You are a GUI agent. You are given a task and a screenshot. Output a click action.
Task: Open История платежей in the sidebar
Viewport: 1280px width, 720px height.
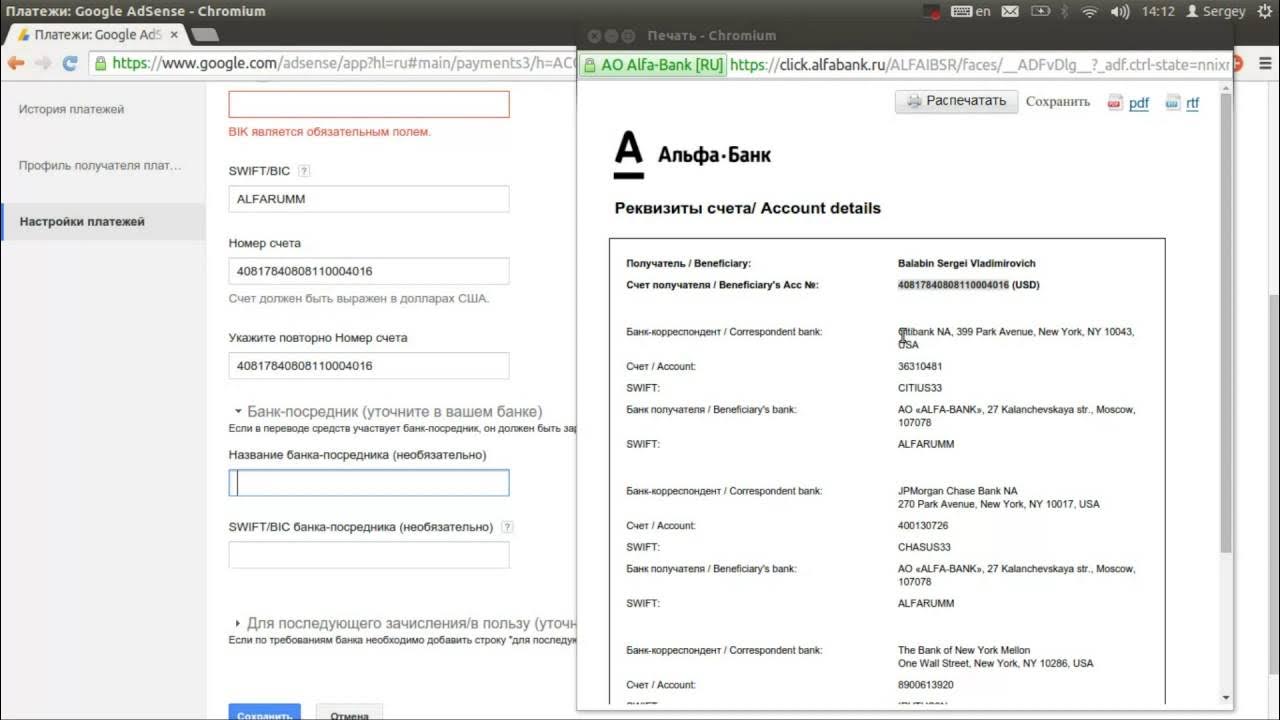(71, 109)
